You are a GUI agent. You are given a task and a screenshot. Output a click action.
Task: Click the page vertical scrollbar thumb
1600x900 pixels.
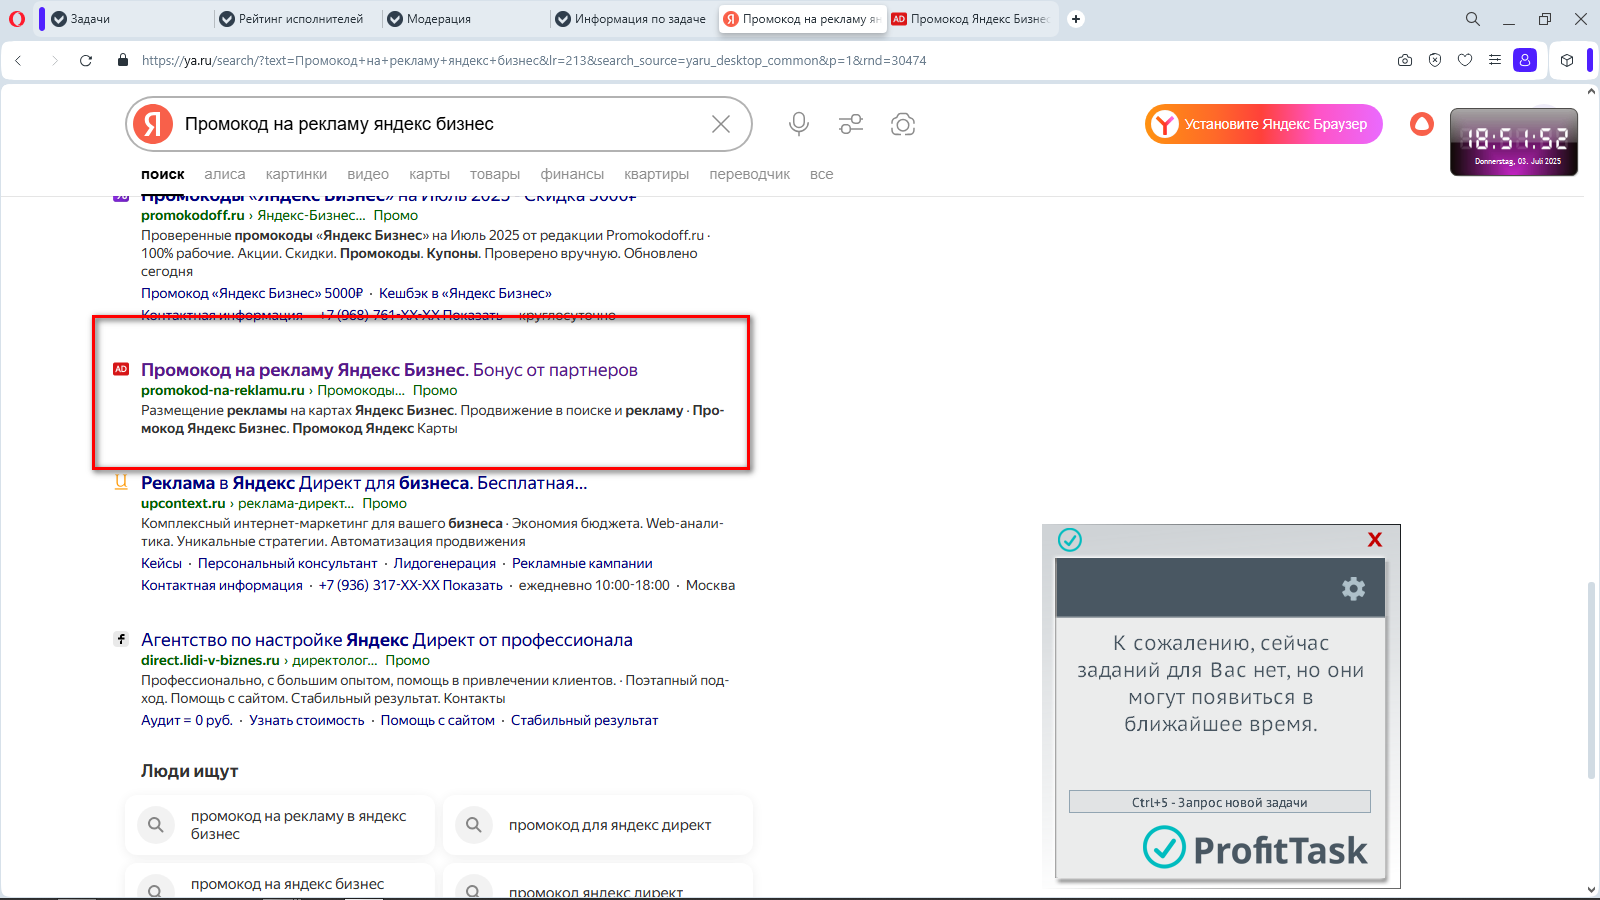[x=1591, y=680]
